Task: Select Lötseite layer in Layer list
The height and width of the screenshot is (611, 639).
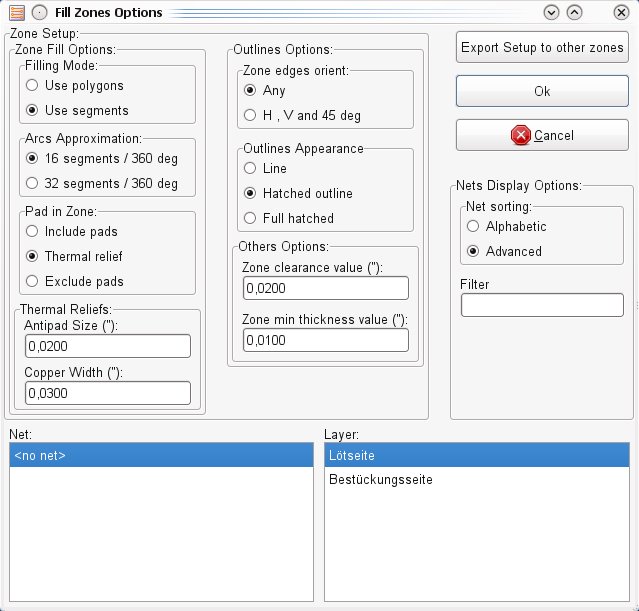Action: click(x=477, y=455)
